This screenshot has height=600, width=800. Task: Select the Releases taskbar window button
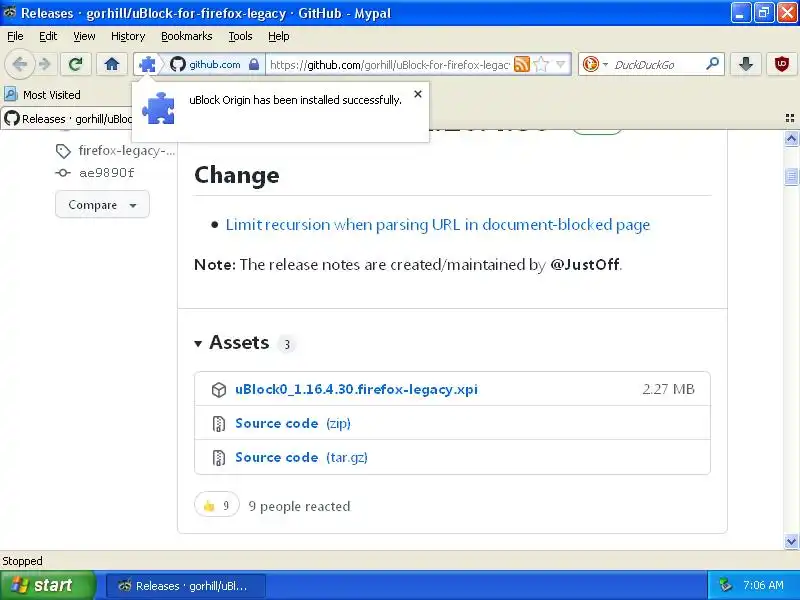(x=186, y=586)
